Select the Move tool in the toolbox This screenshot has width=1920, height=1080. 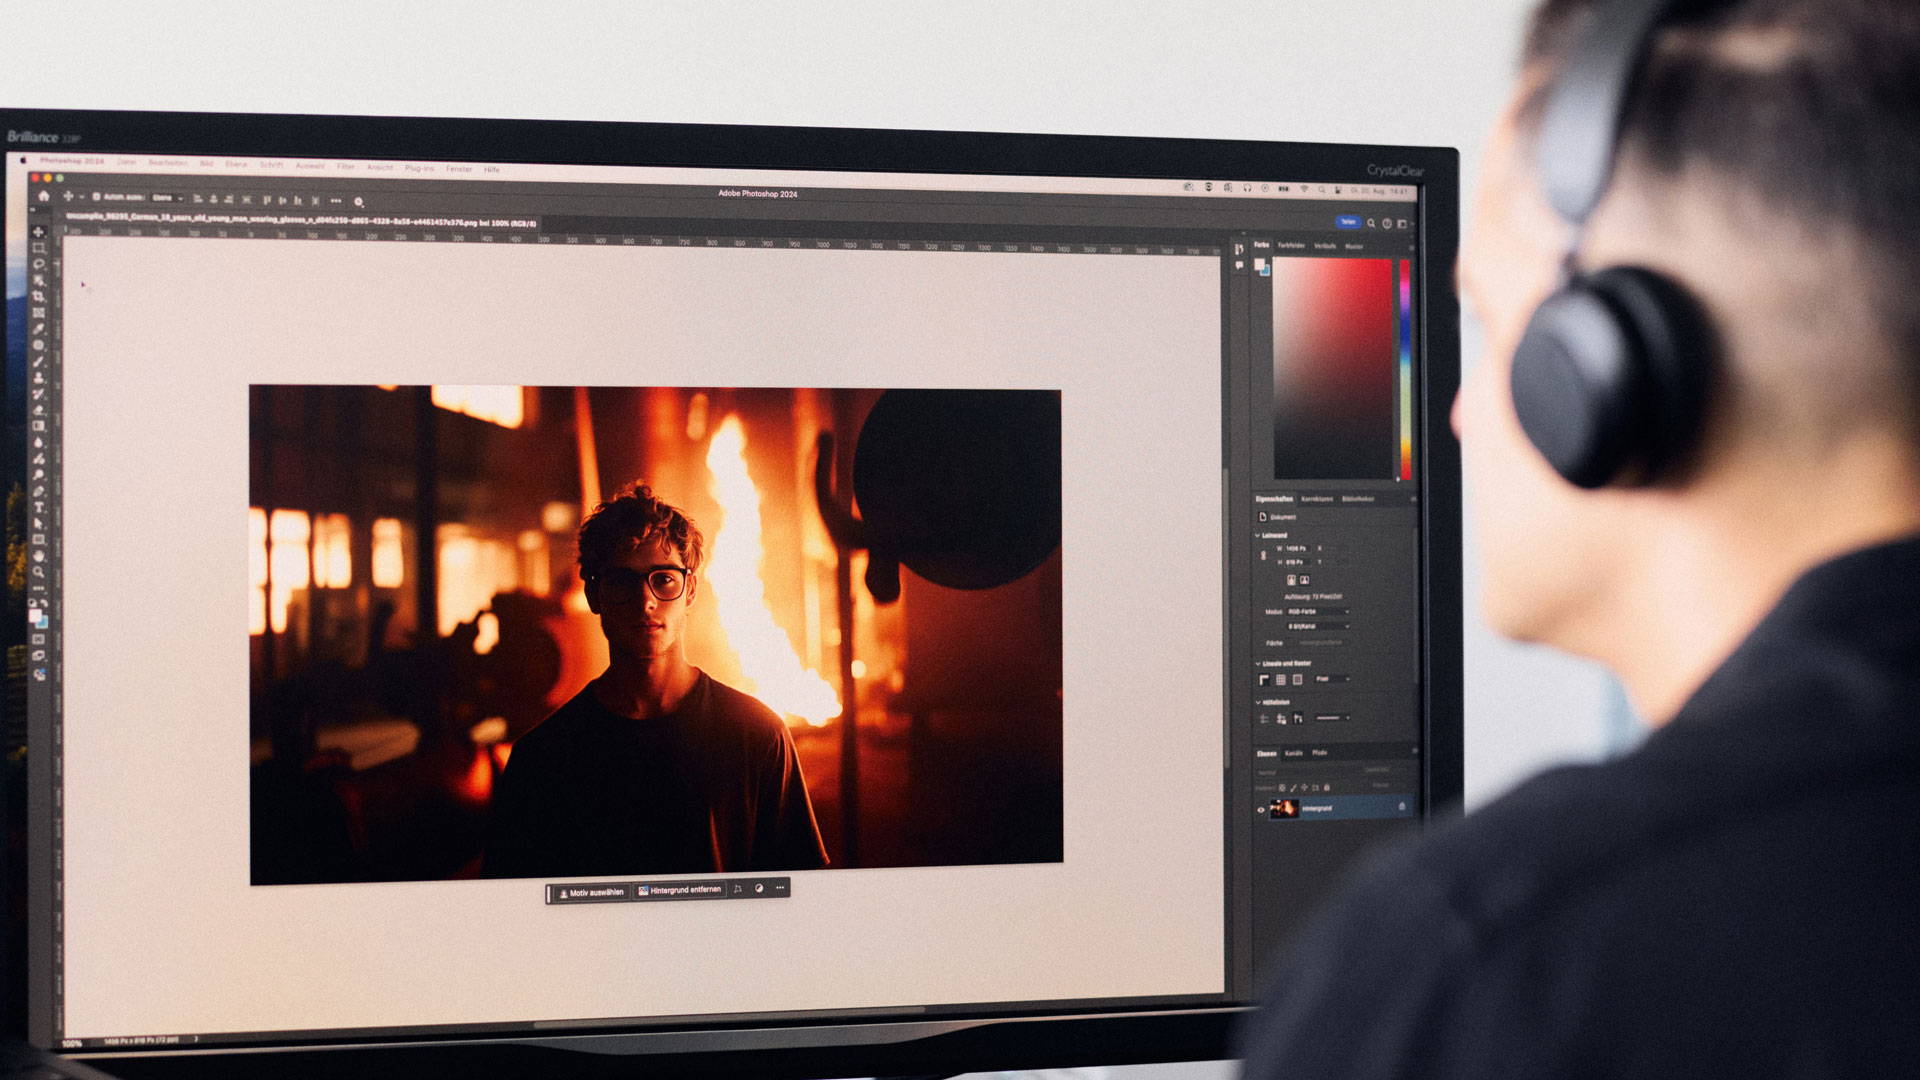[38, 231]
